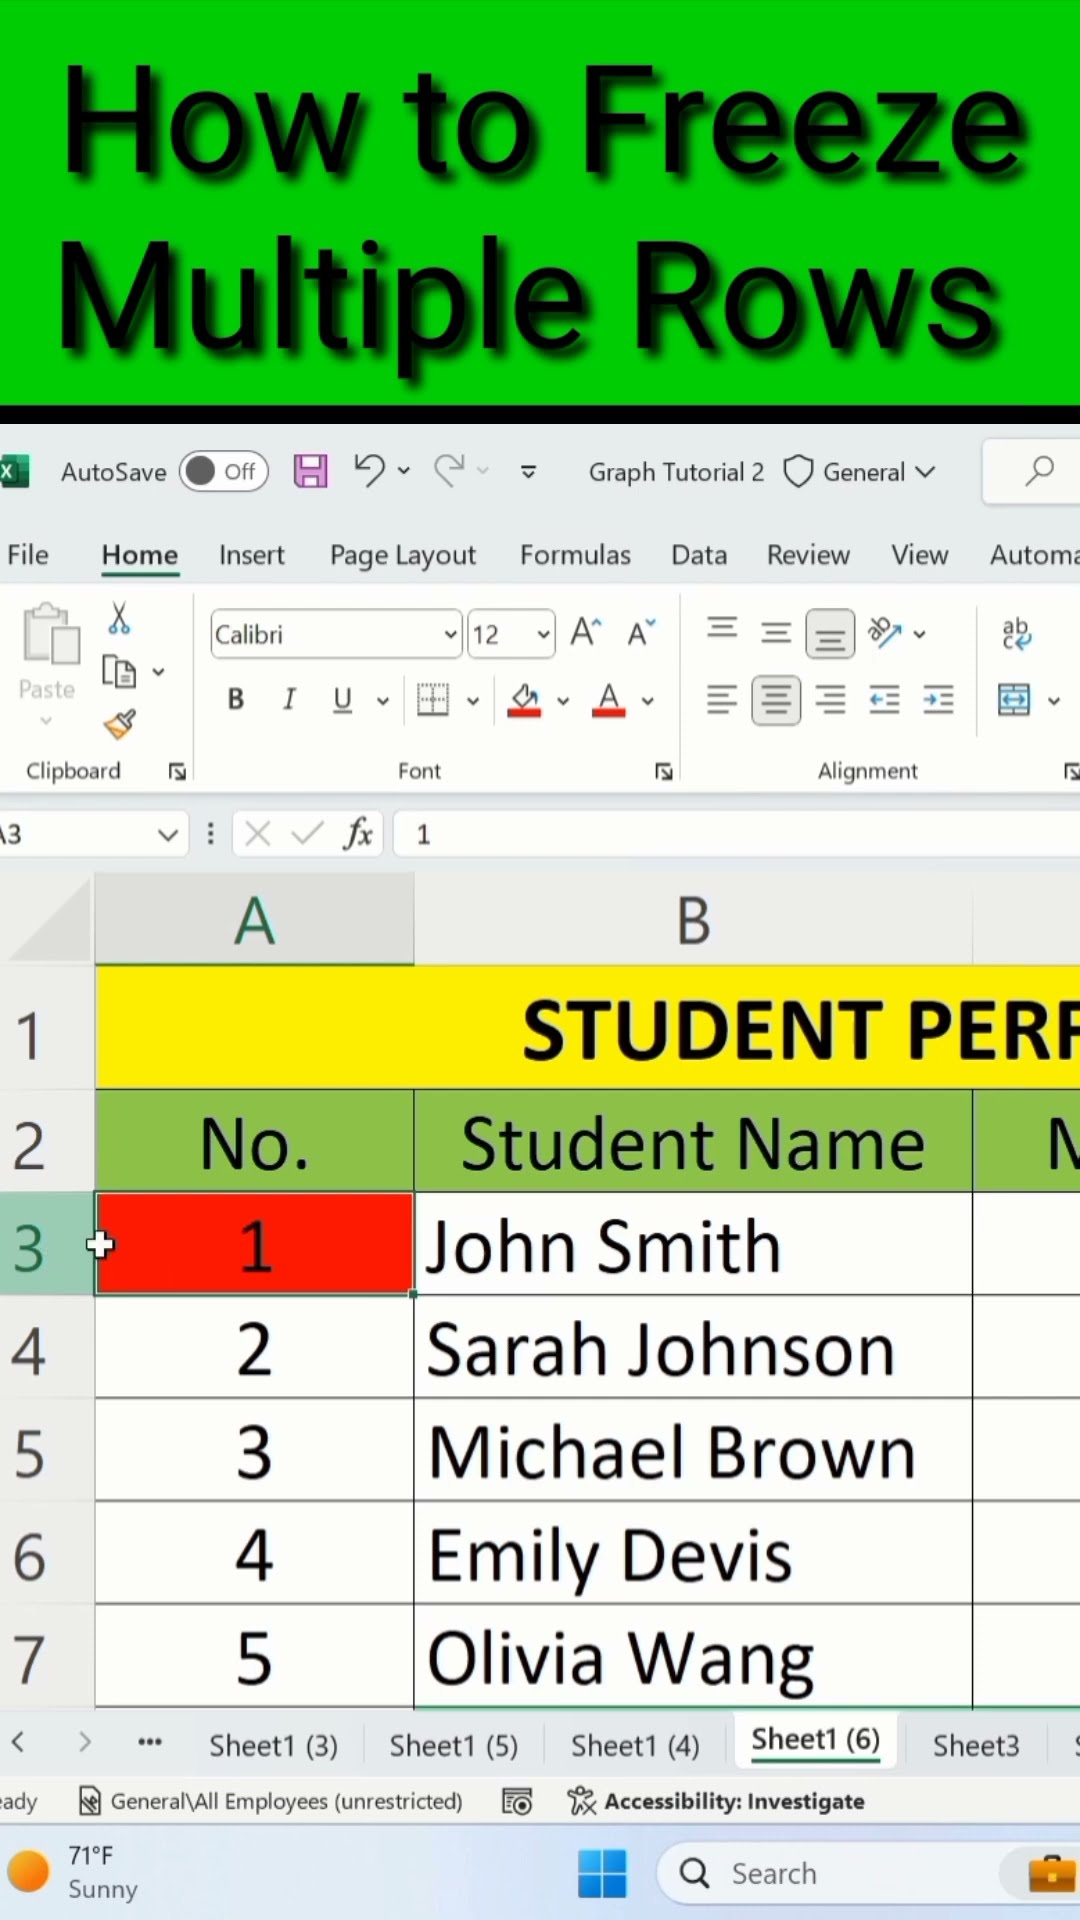Switch to Sheet3 sheet tab
1080x1920 pixels.
tap(975, 1745)
